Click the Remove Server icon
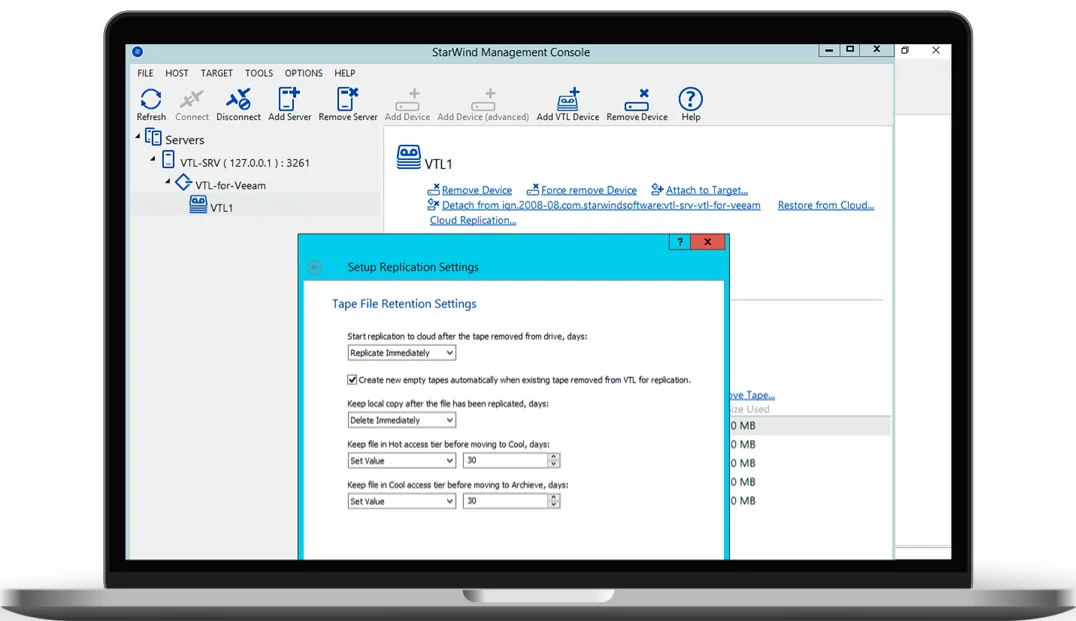Viewport: 1076px width, 621px height. click(x=347, y=99)
